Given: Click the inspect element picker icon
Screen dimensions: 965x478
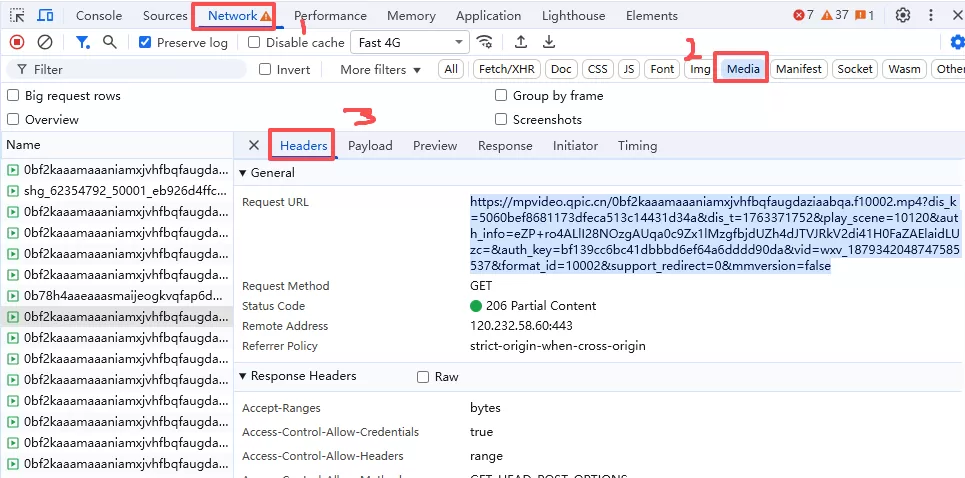Looking at the screenshot, I should pos(17,15).
